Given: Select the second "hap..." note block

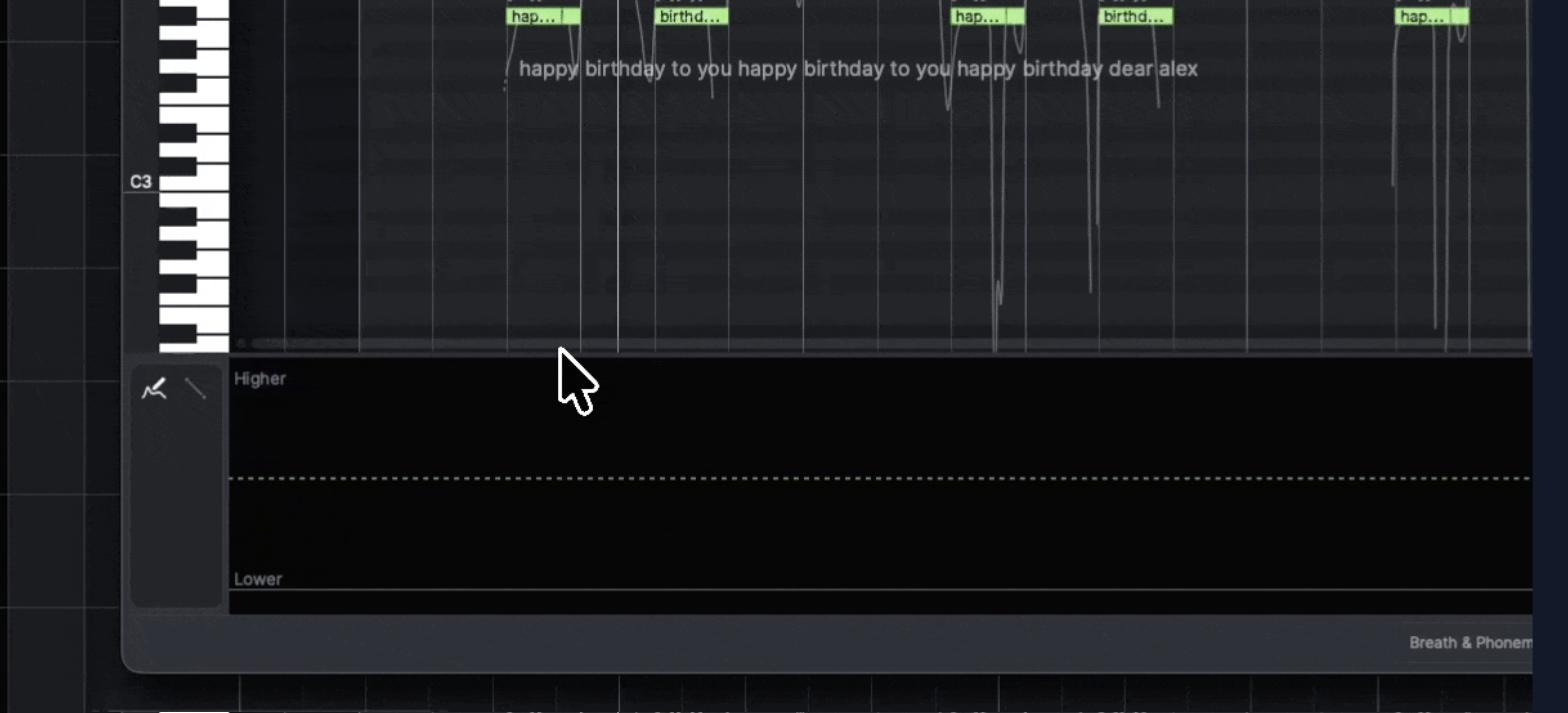Looking at the screenshot, I should coord(987,17).
